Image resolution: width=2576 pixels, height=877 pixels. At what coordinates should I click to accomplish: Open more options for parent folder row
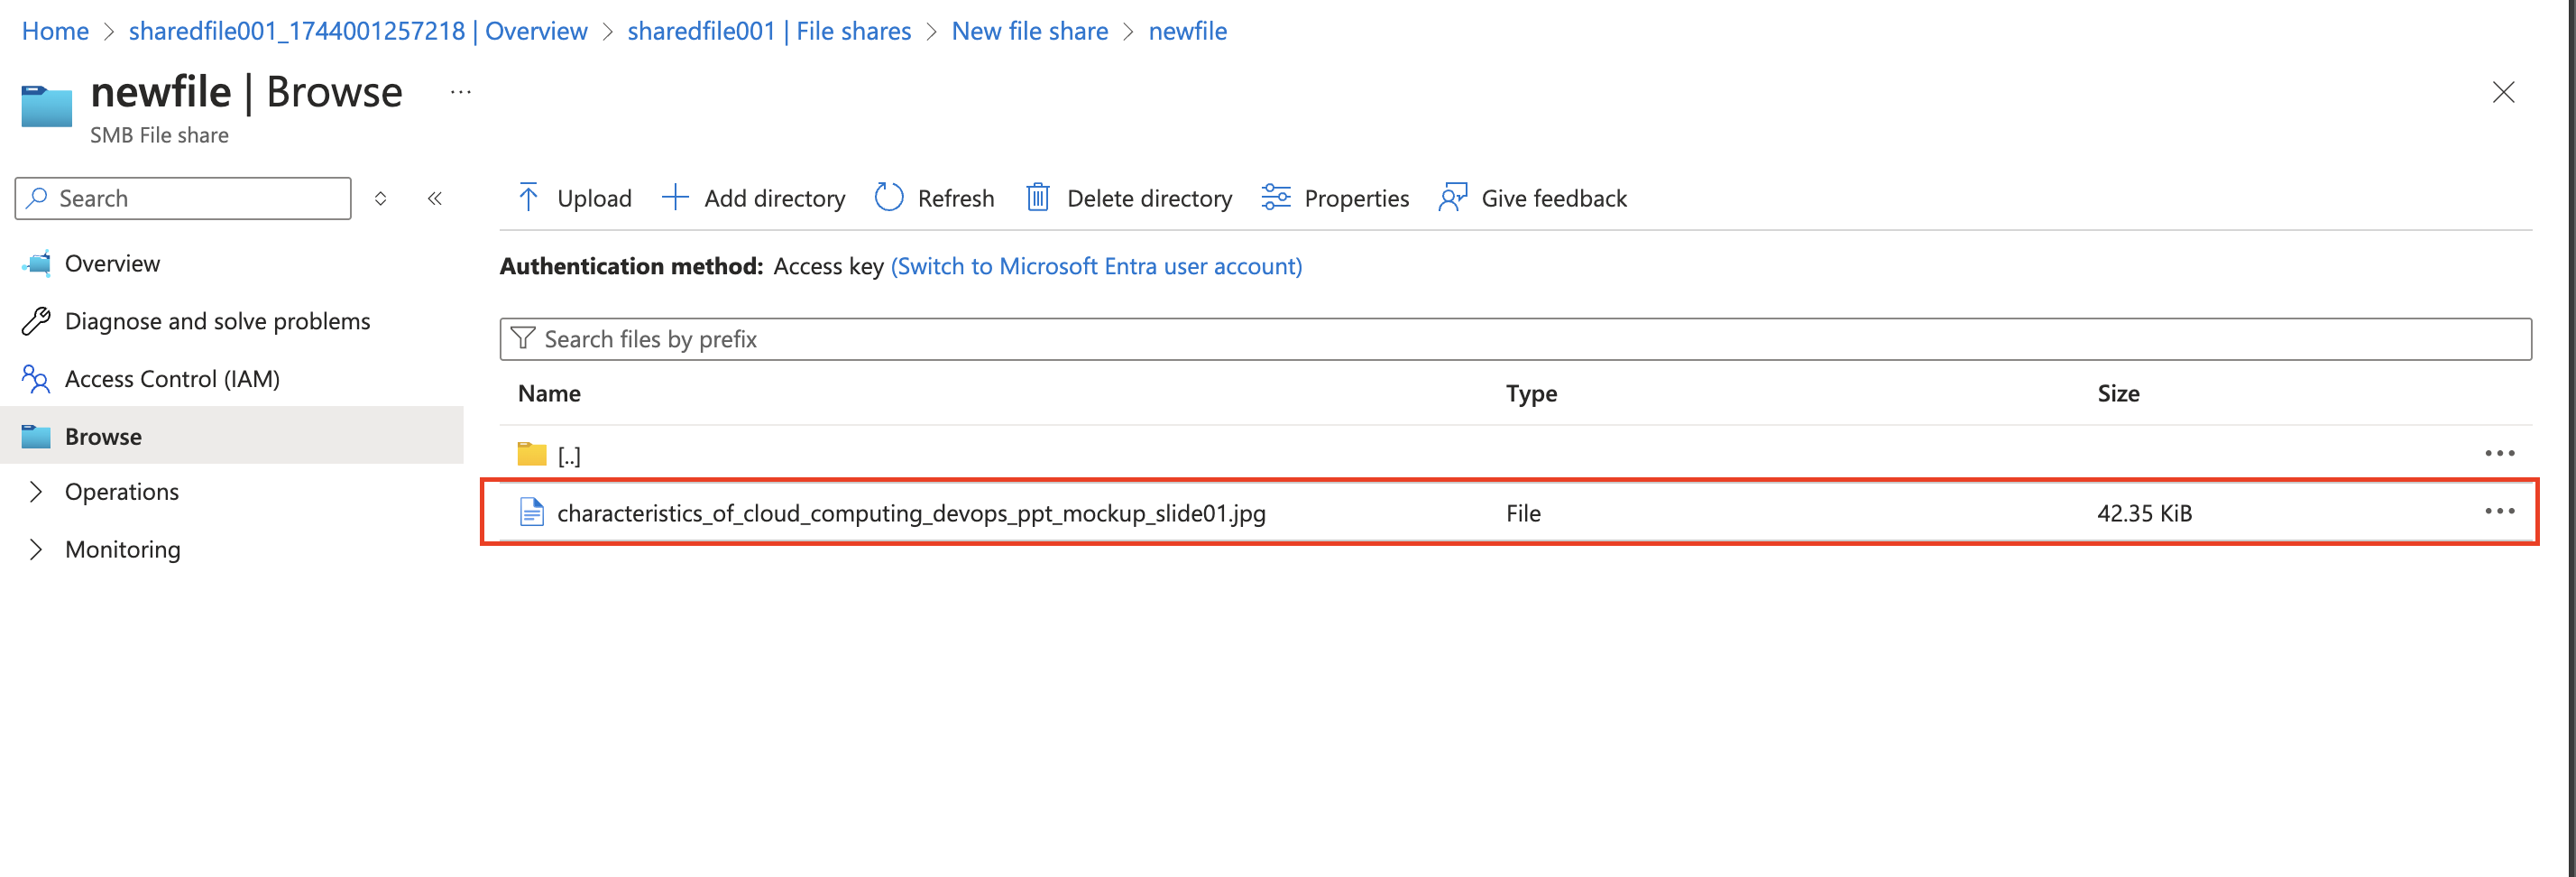(2499, 453)
